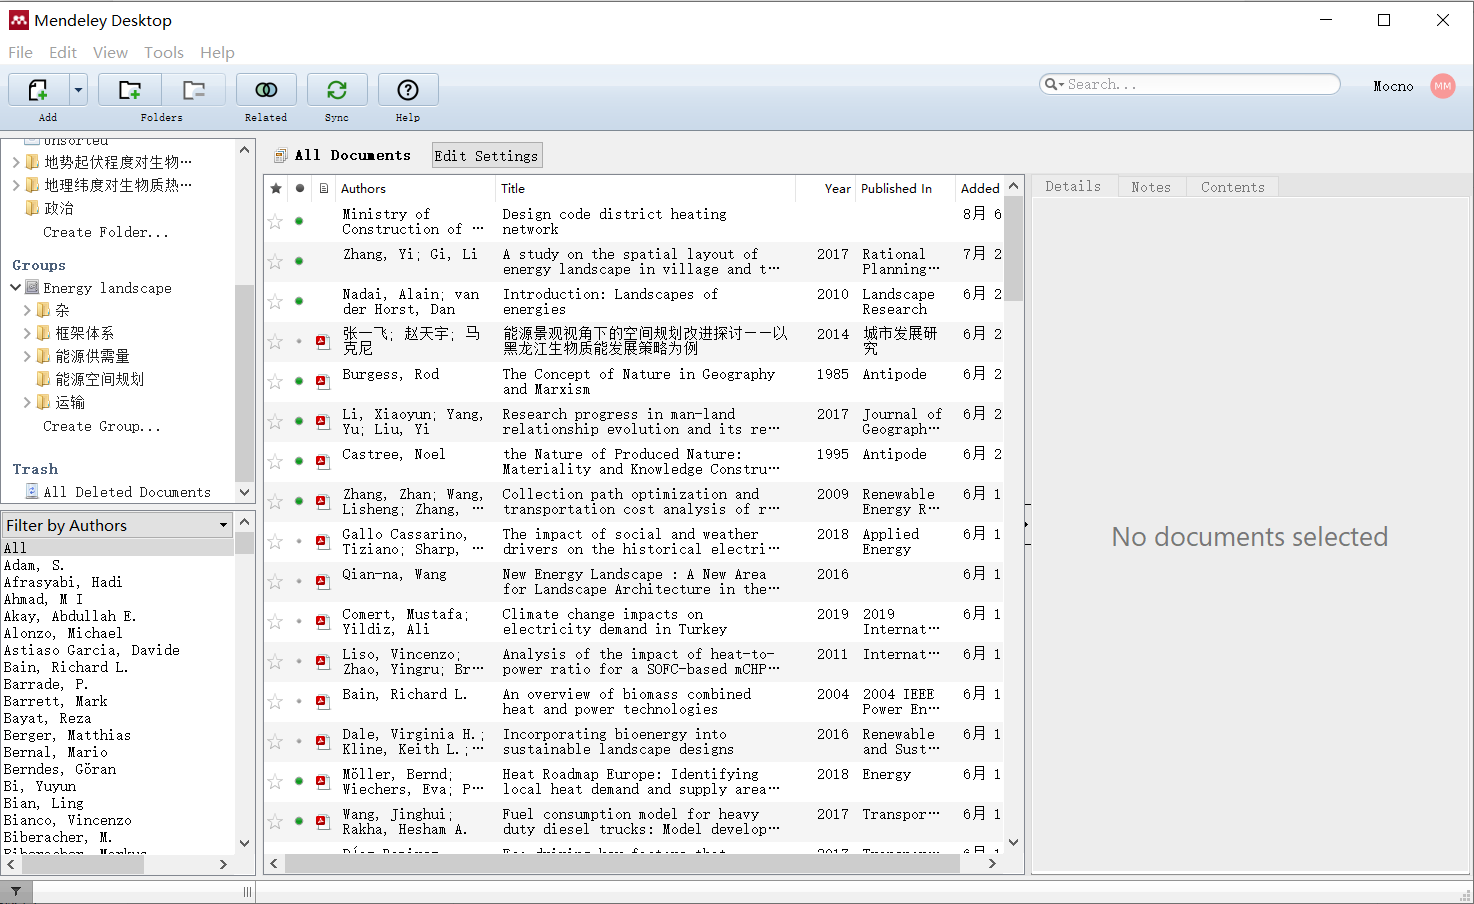Toggle read status dot for Nadai, Alain row
Viewport: 1474px width, 904px height.
point(299,301)
